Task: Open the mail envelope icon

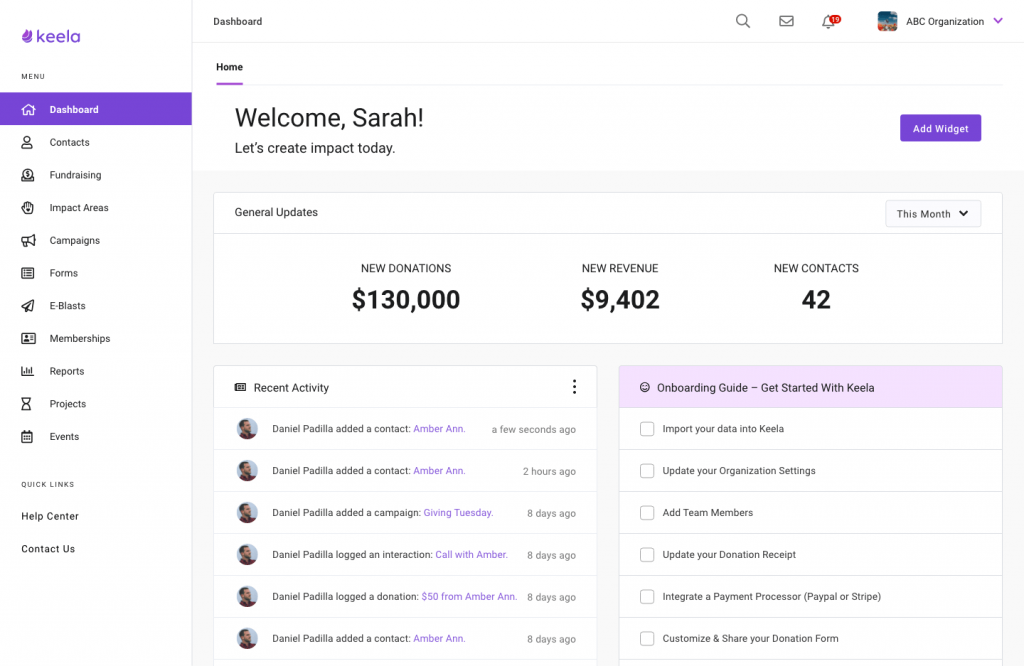Action: click(786, 20)
